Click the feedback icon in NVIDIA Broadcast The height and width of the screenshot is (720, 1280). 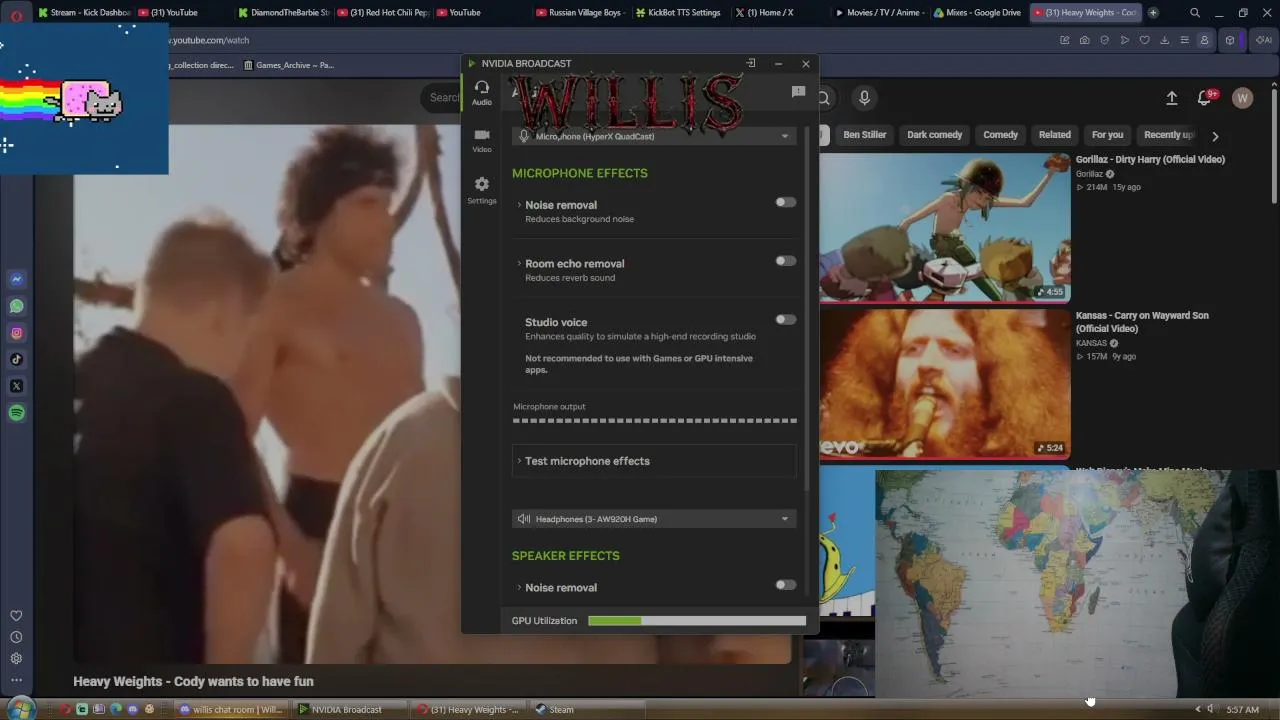pyautogui.click(x=798, y=92)
